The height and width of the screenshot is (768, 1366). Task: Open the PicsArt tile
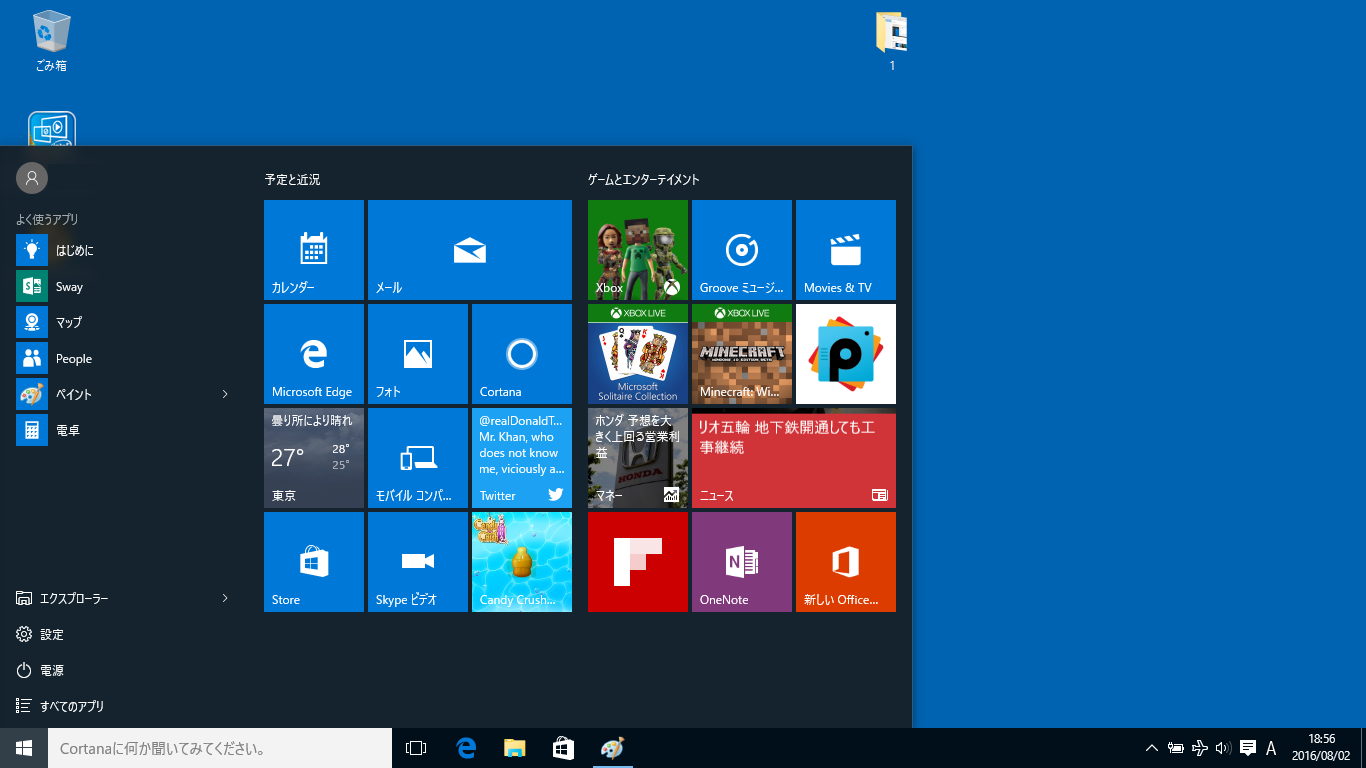click(846, 354)
